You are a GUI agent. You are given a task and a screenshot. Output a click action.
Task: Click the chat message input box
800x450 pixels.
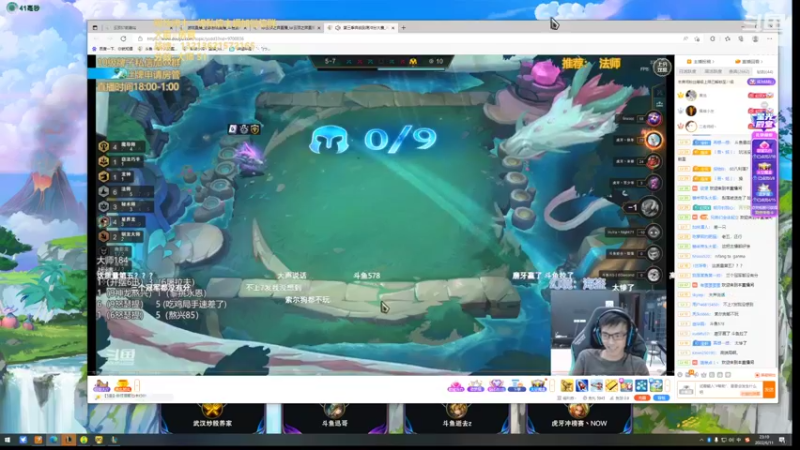point(729,389)
